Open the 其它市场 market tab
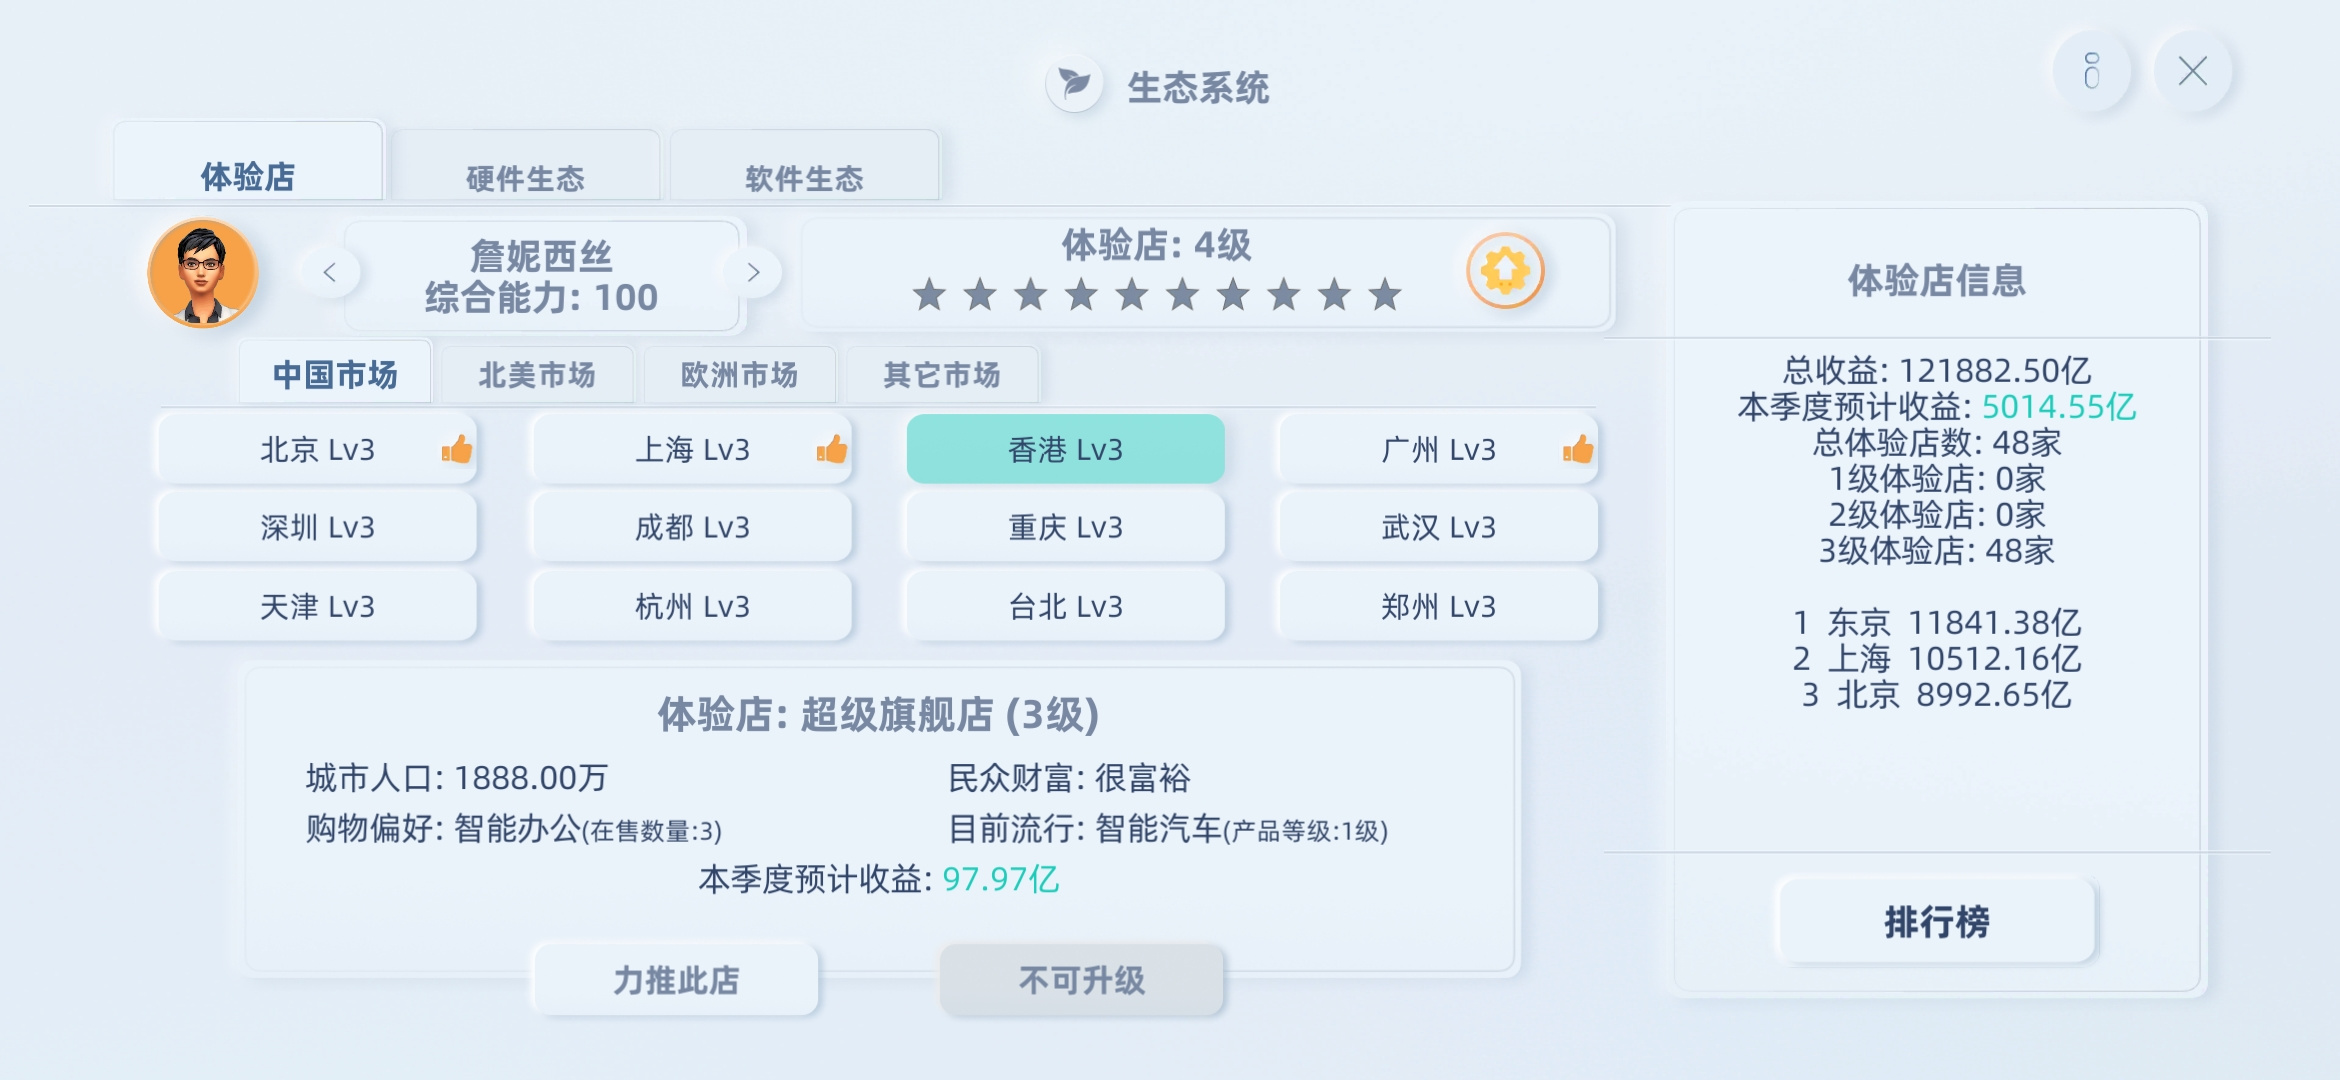2340x1080 pixels. (x=942, y=375)
